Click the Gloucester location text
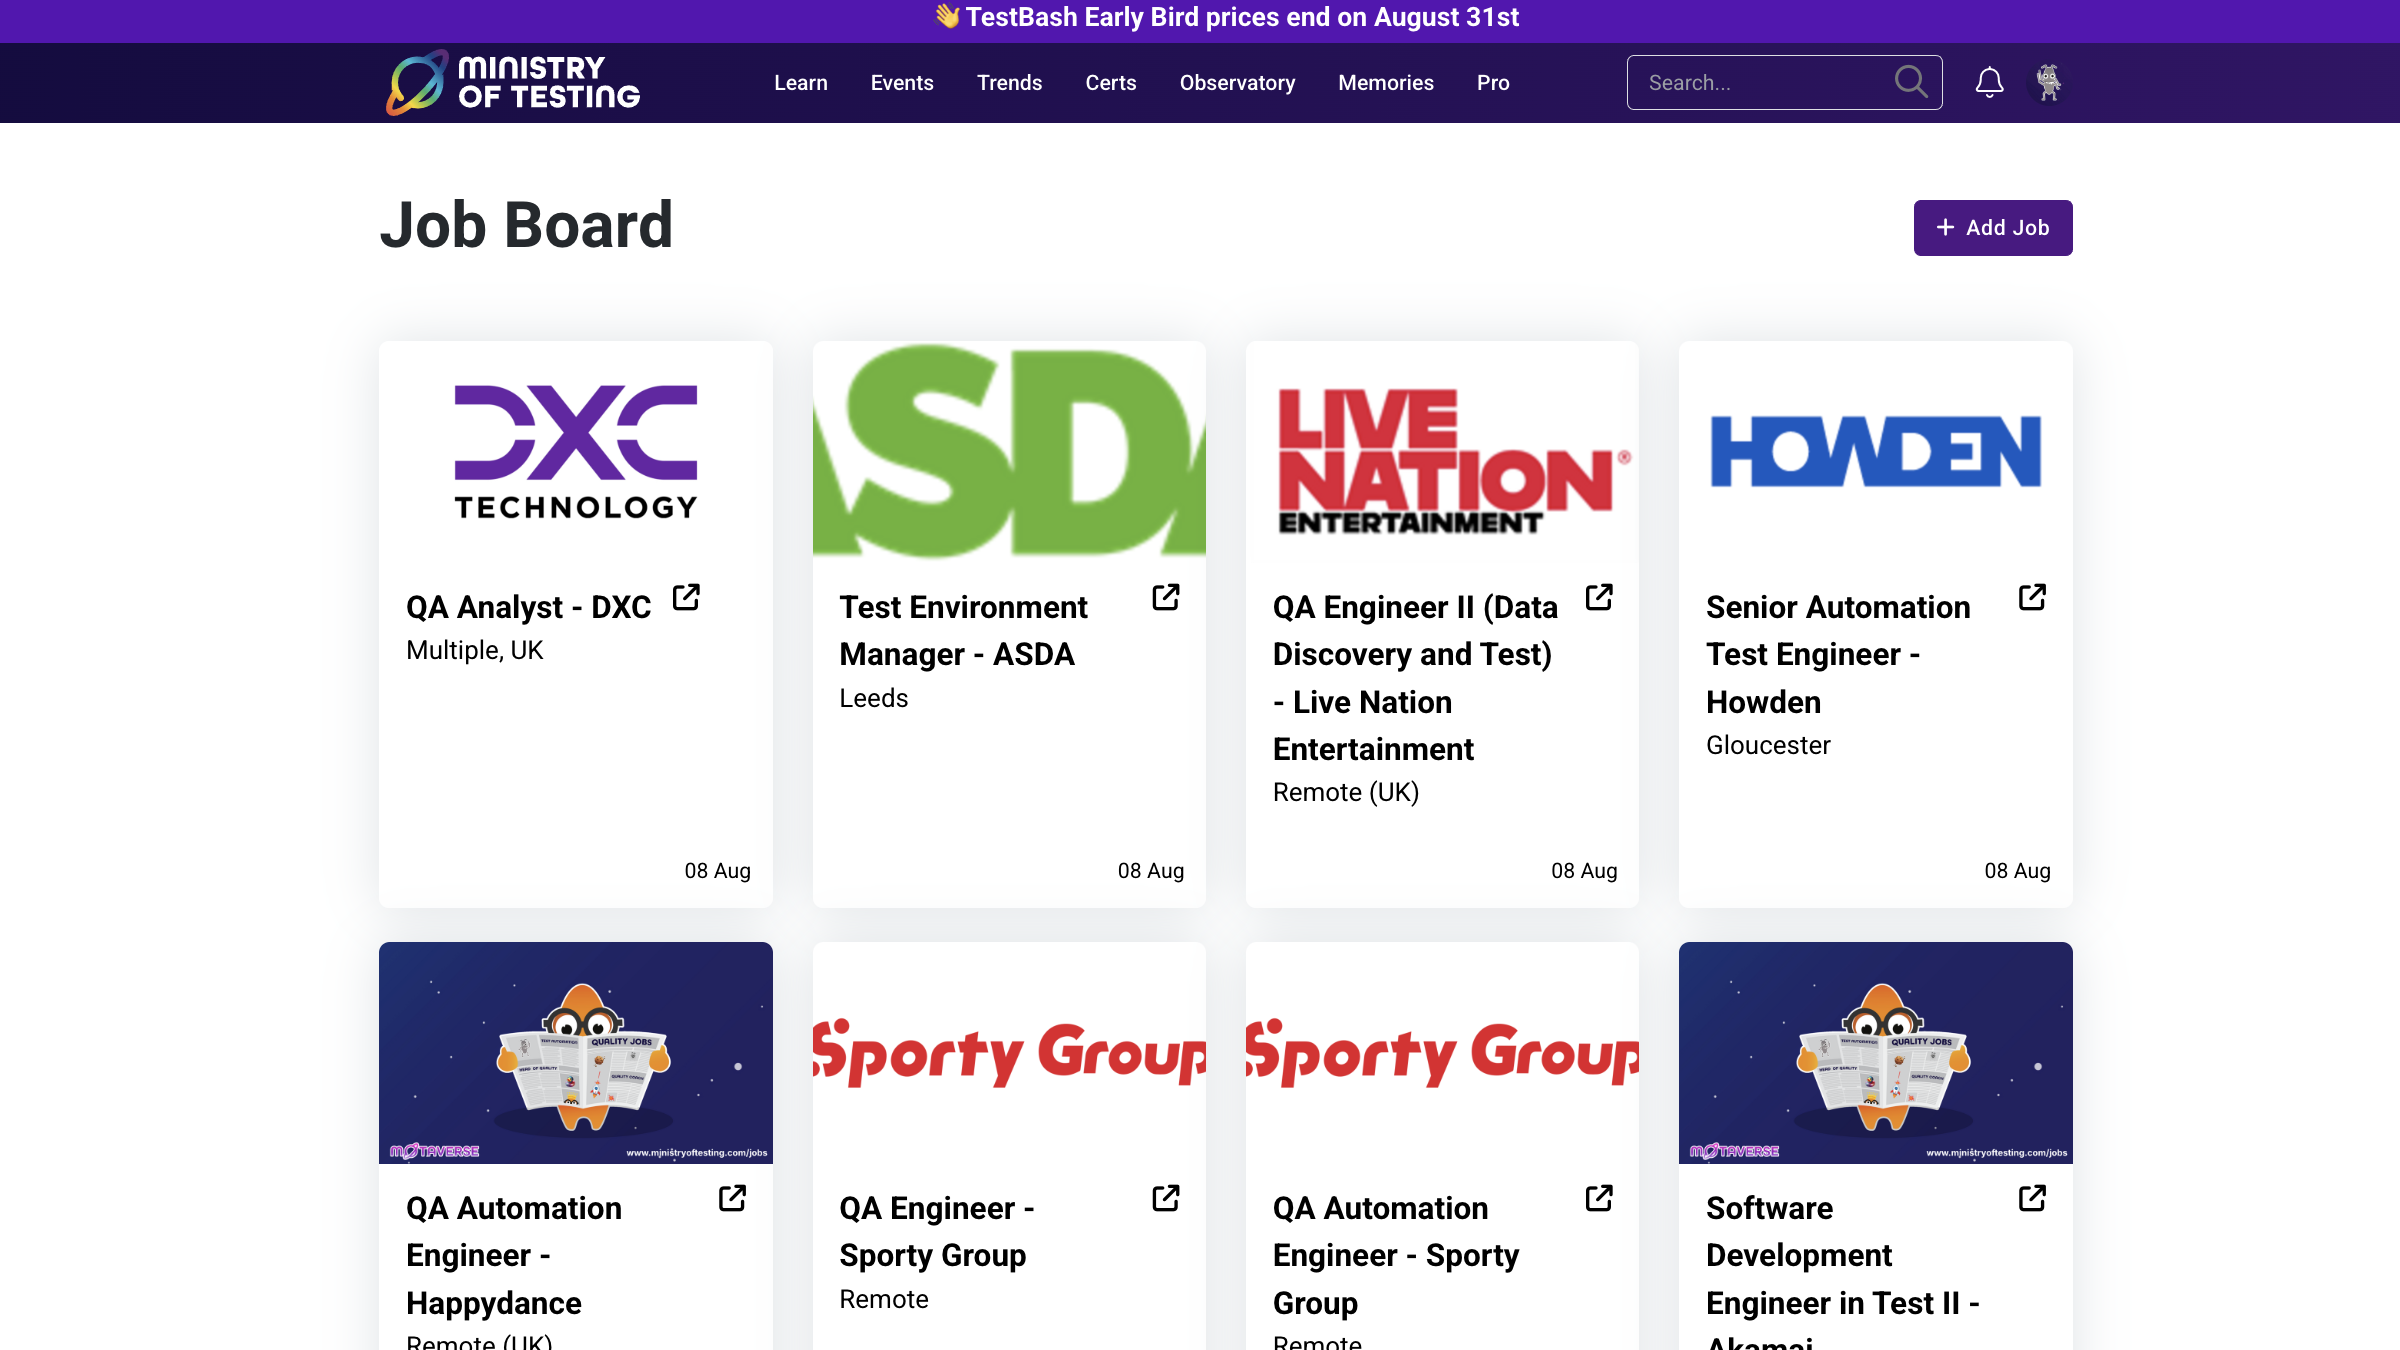Screen dimensions: 2400x1350 click(1768, 745)
